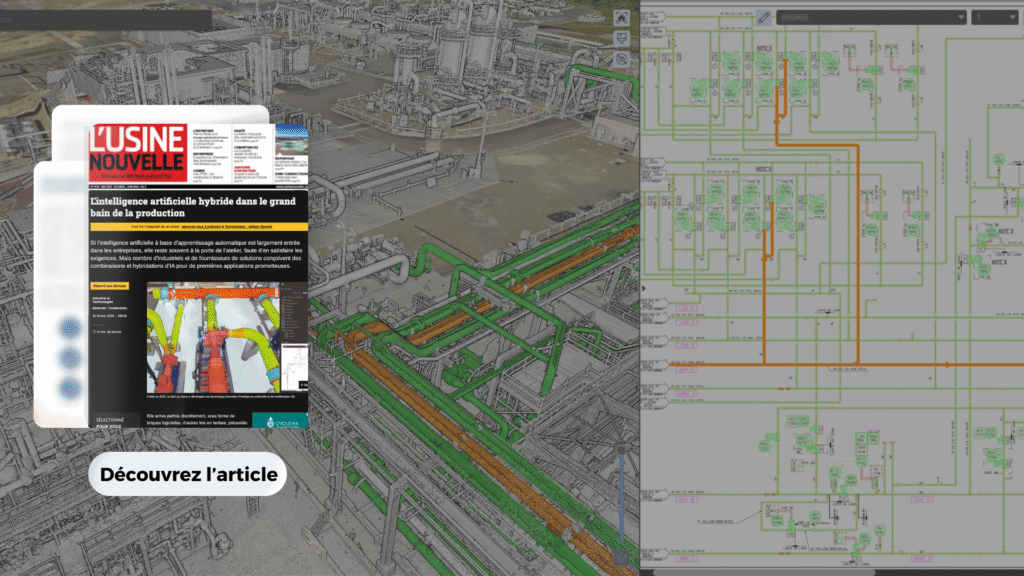1024x576 pixels.
Task: Click the blurred search field at top left
Action: [105, 20]
